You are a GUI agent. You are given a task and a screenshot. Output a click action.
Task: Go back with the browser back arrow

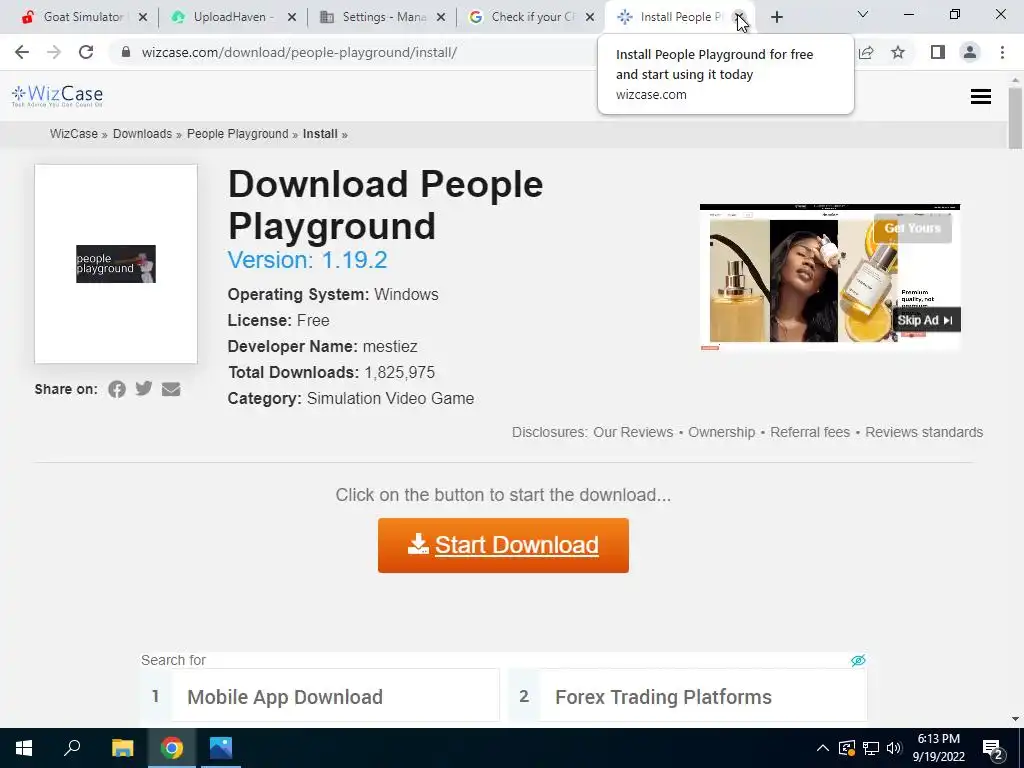[x=22, y=52]
